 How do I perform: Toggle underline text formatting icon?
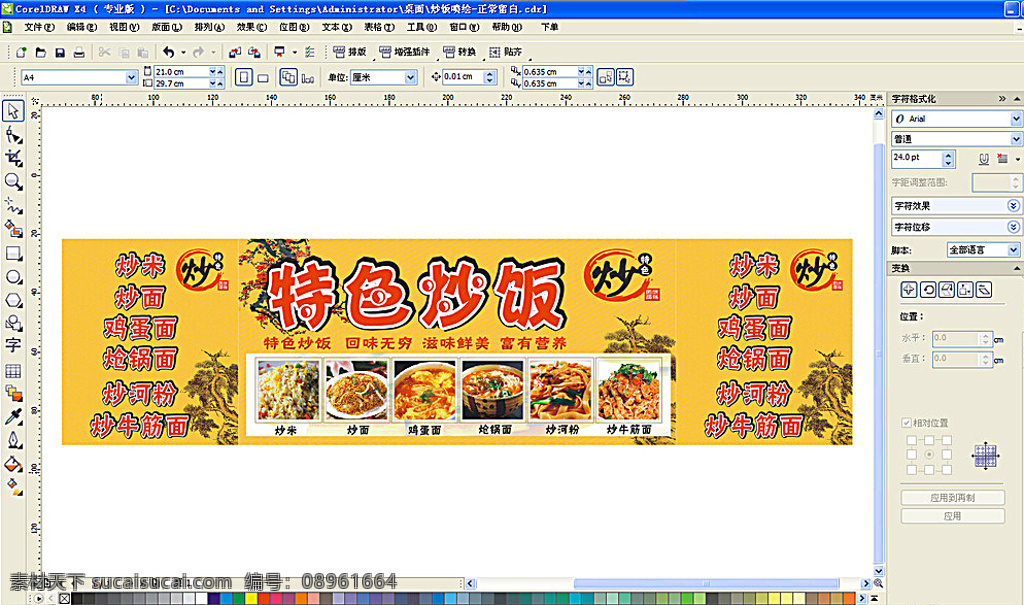pyautogui.click(x=984, y=159)
